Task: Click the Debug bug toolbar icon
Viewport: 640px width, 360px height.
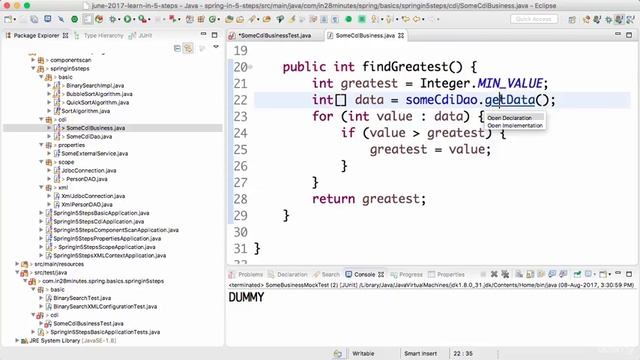Action: 112,19
